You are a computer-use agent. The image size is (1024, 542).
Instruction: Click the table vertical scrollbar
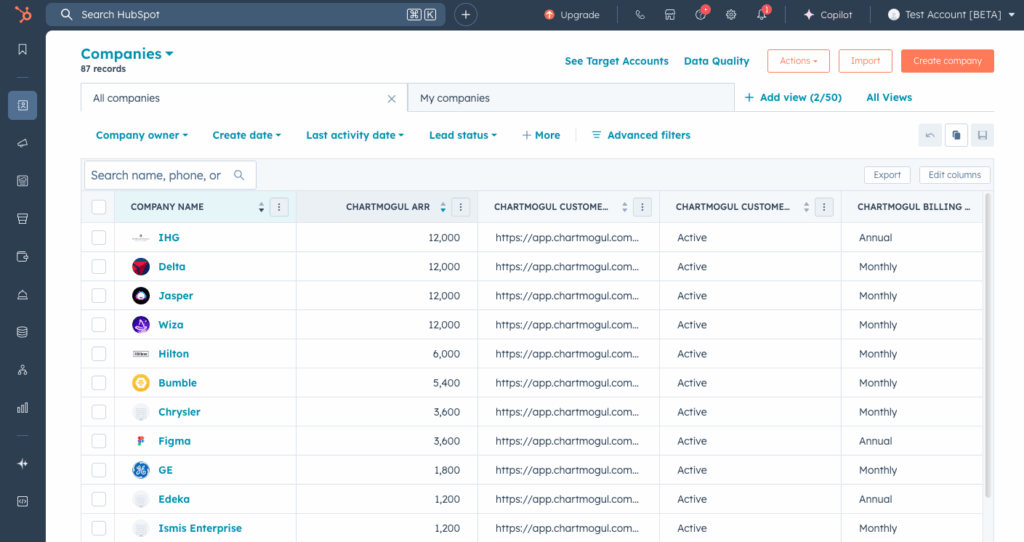coord(988,346)
